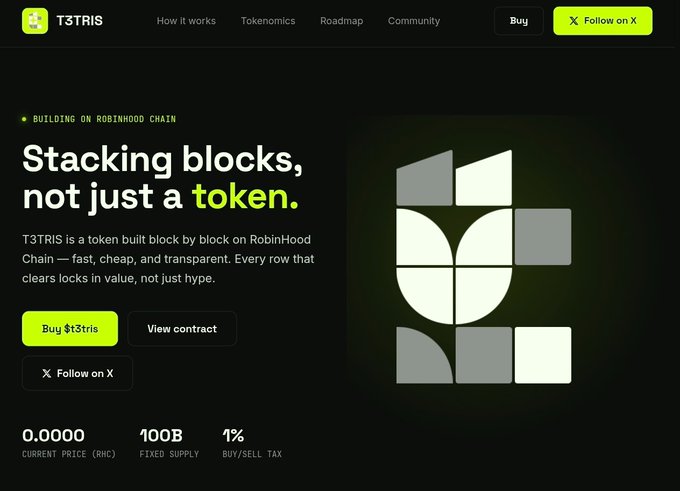Click the large T3TRIS block artwork
Viewport: 680px width, 491px height.
pyautogui.click(x=484, y=266)
